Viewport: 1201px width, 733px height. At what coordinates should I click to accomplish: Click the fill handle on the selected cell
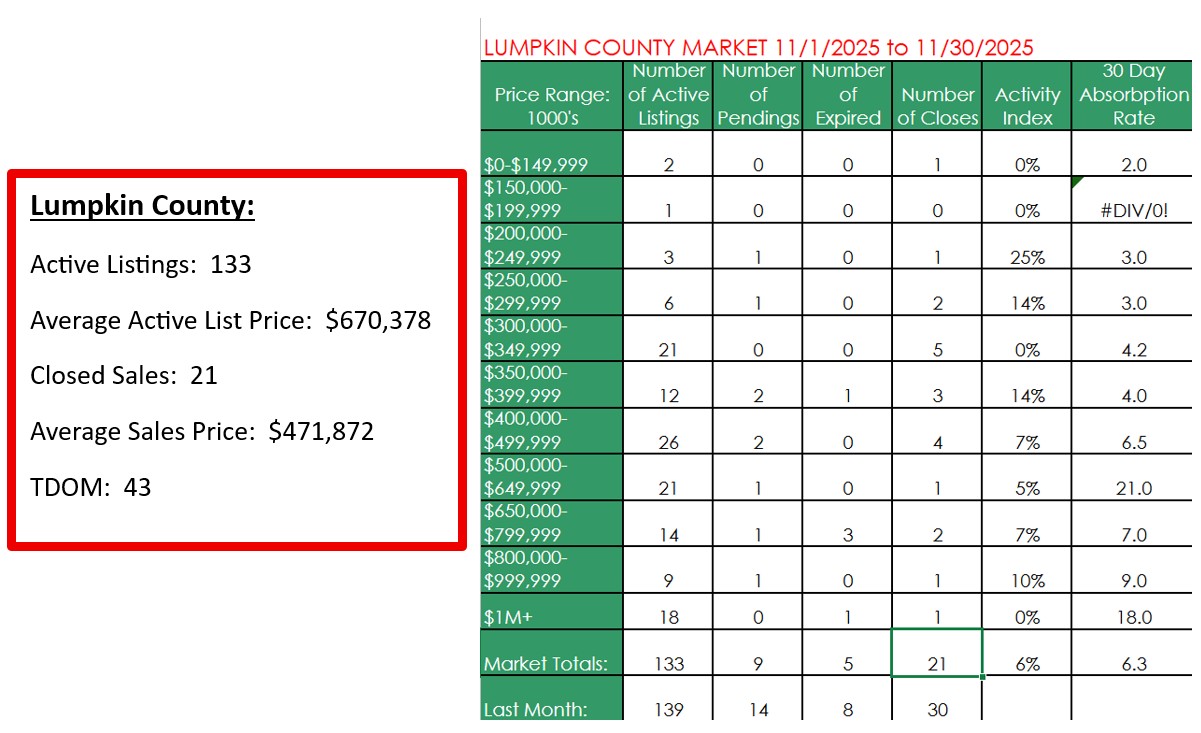(982, 677)
